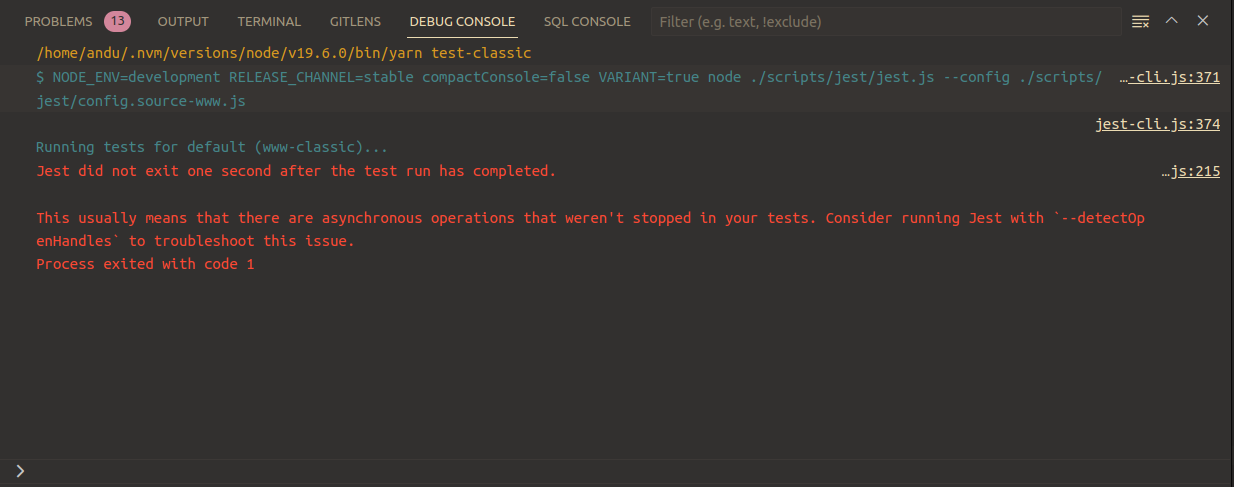Switch to the Problems tab
This screenshot has width=1234, height=487.
pyautogui.click(x=58, y=21)
